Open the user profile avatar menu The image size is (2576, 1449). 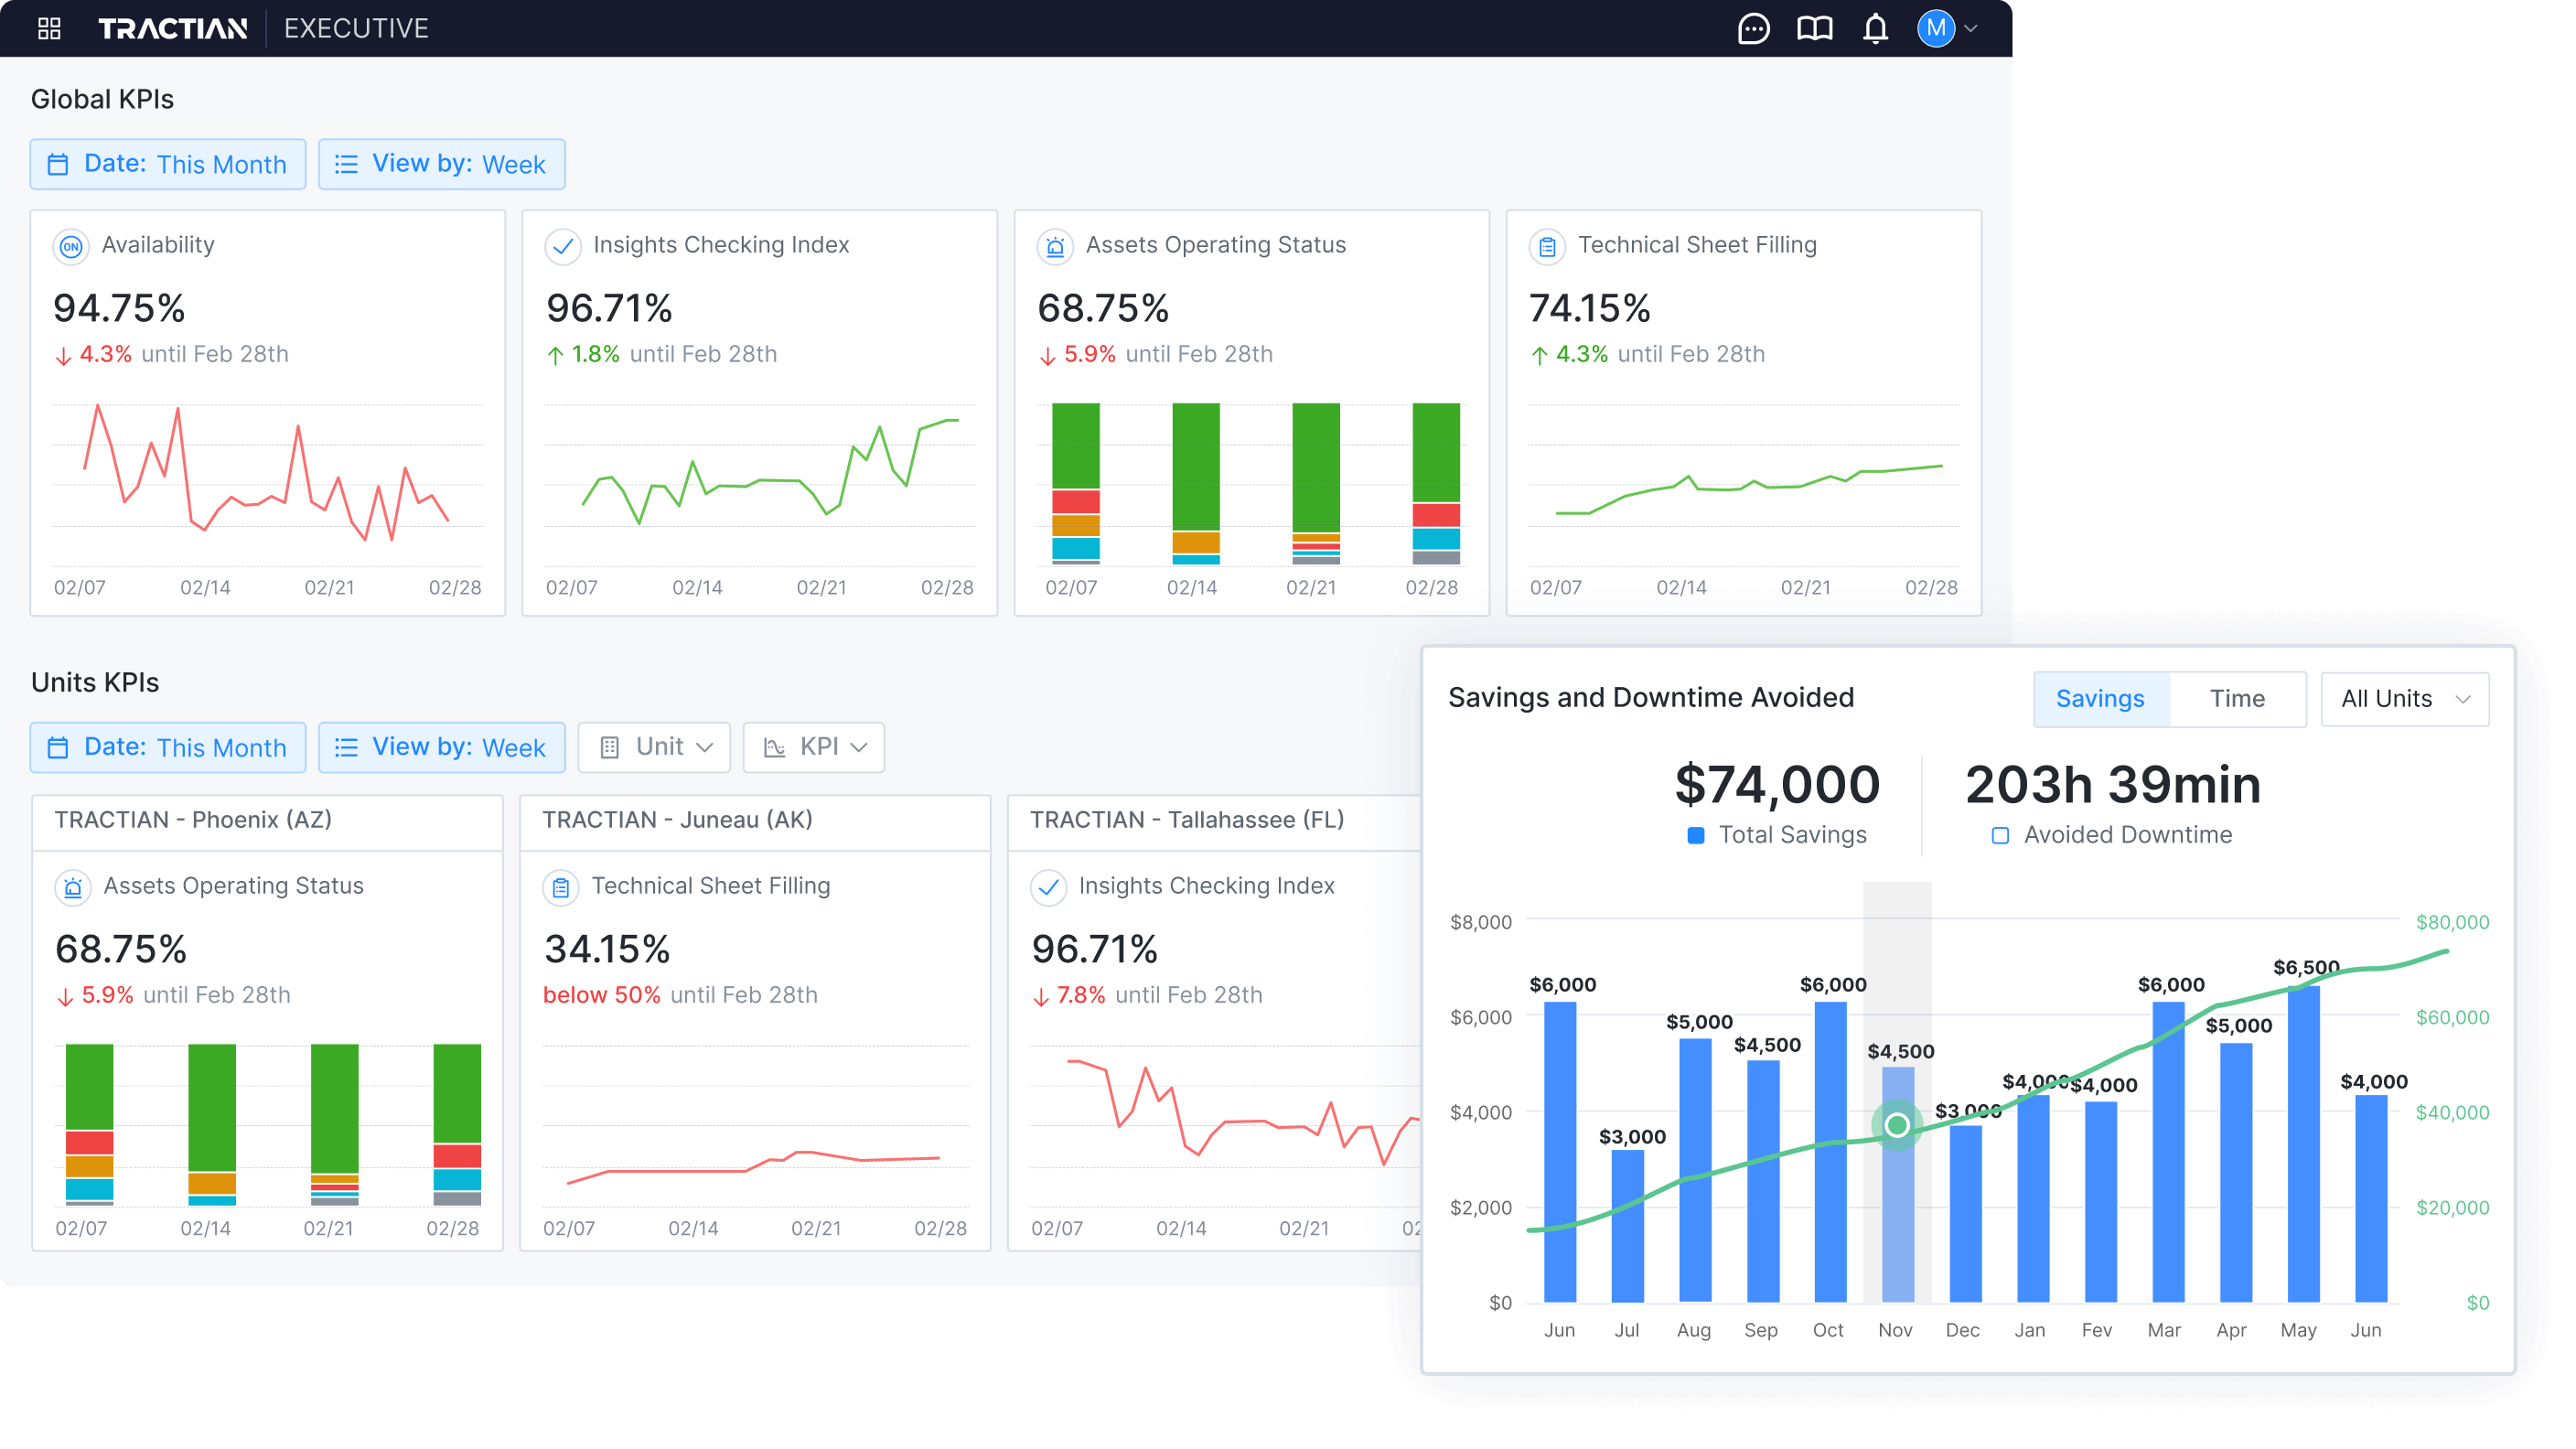[1937, 28]
